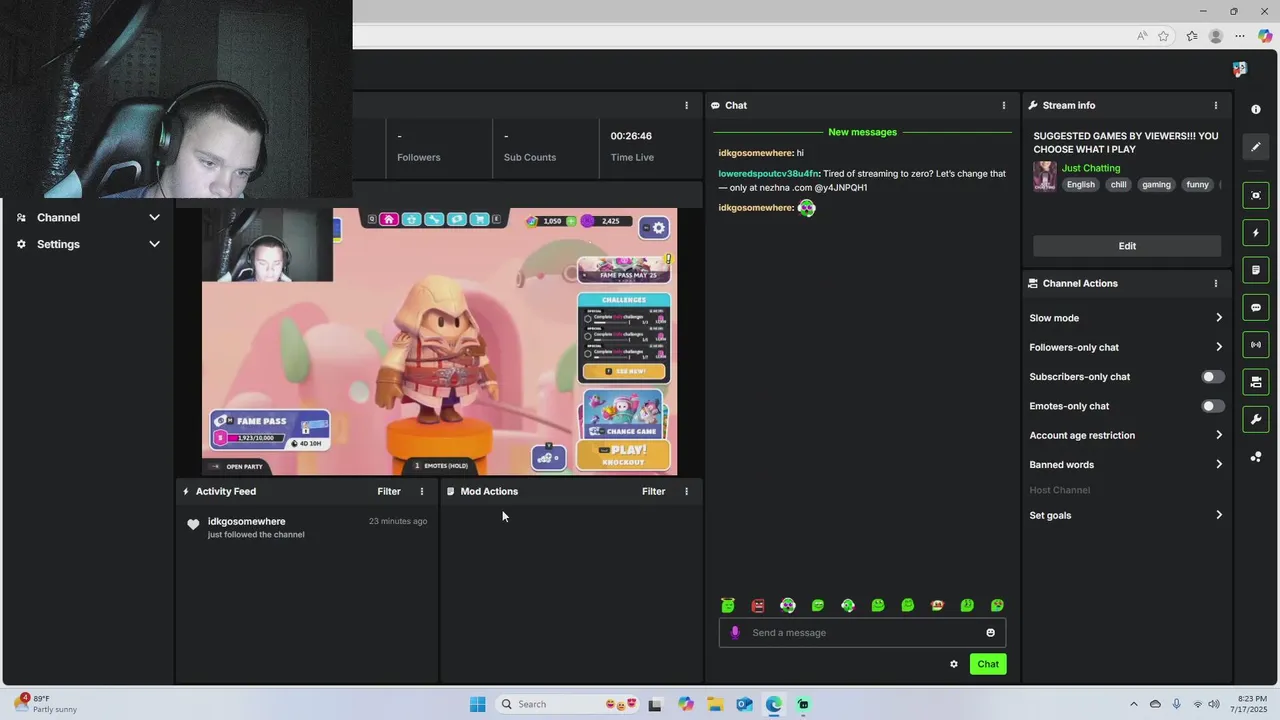
Task: Click the profile avatar in the dashboard top right
Action: [x=1240, y=69]
